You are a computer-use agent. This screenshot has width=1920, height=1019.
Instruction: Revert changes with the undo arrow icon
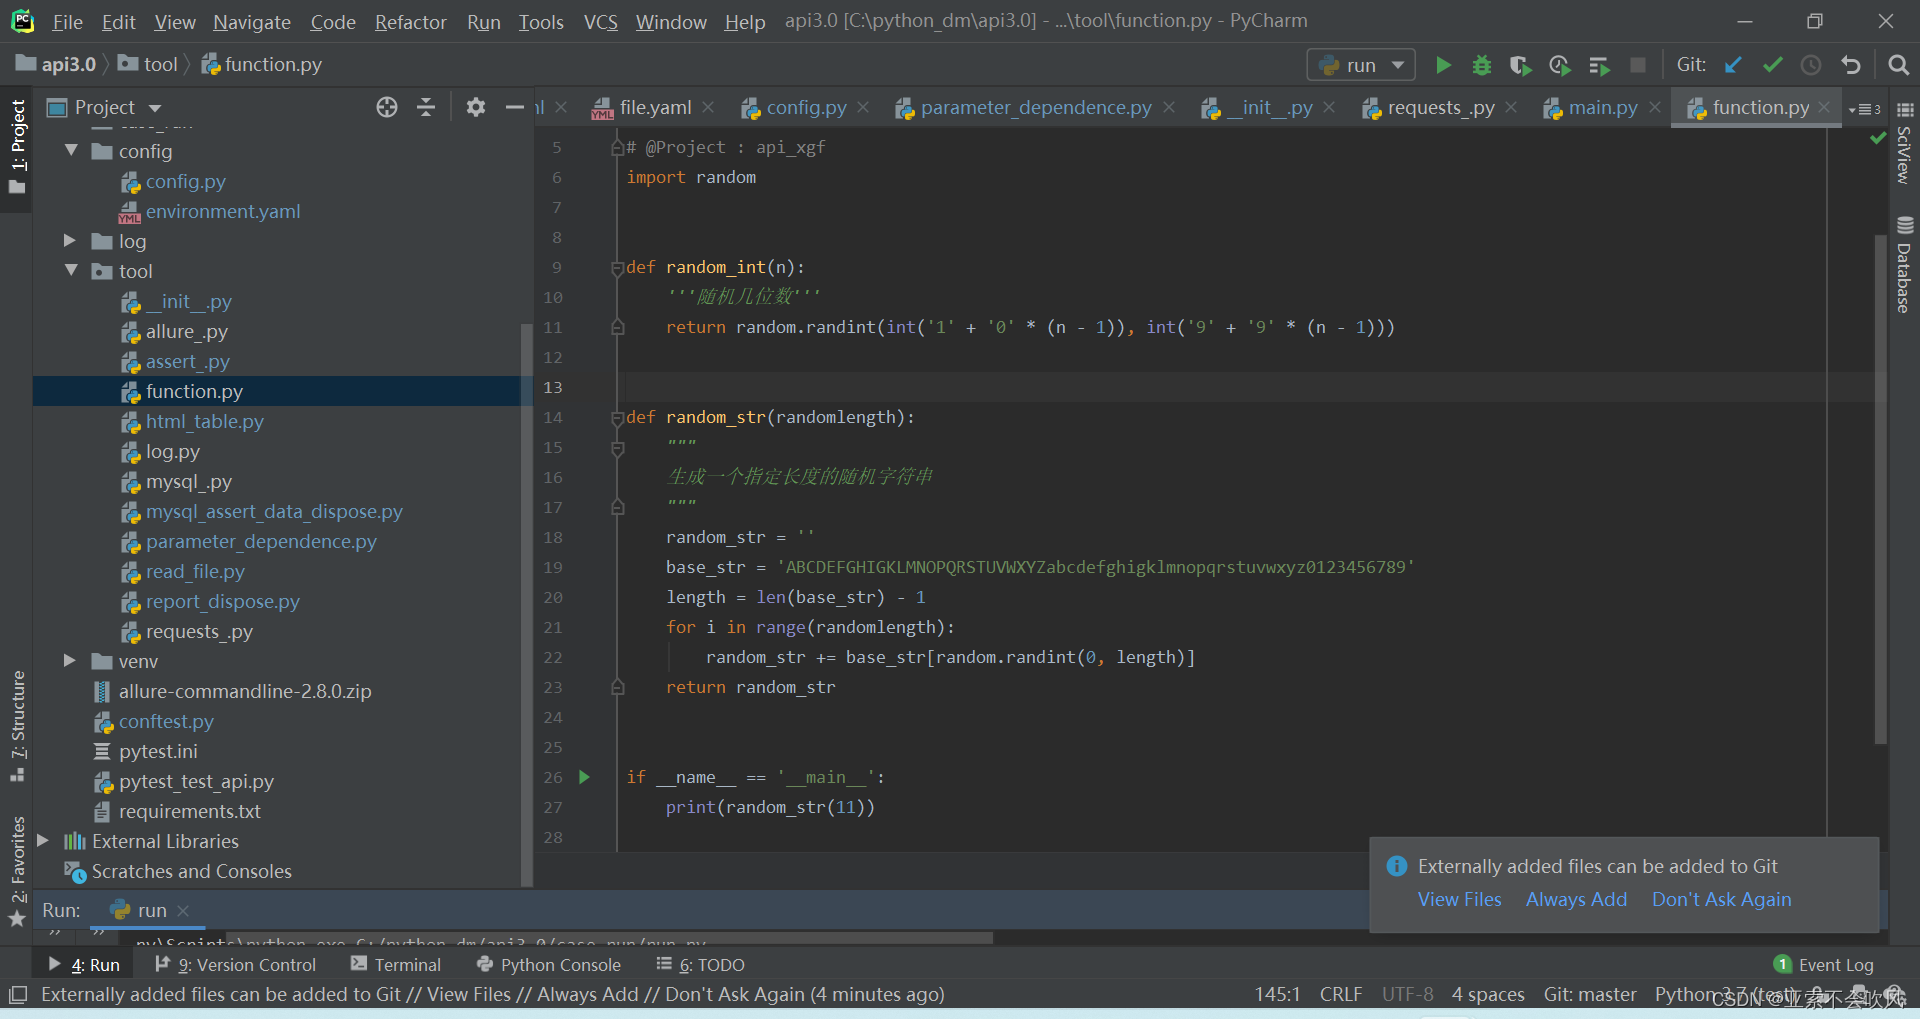point(1851,65)
